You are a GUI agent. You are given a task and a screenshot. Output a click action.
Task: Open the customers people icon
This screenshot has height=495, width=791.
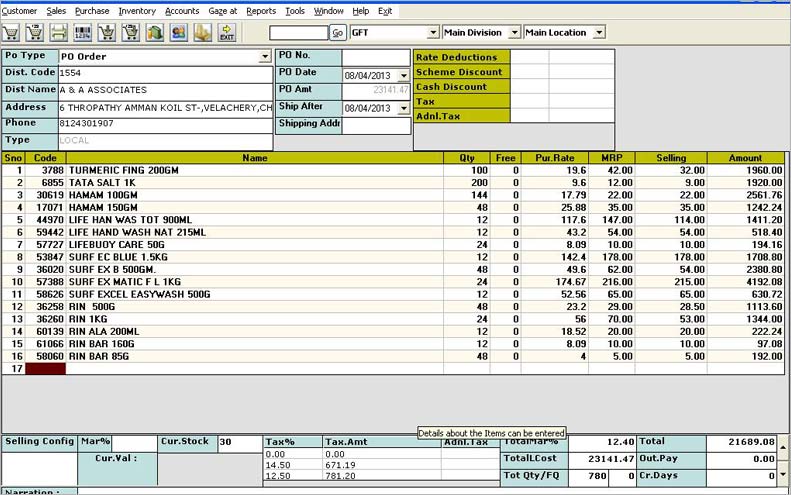[179, 32]
